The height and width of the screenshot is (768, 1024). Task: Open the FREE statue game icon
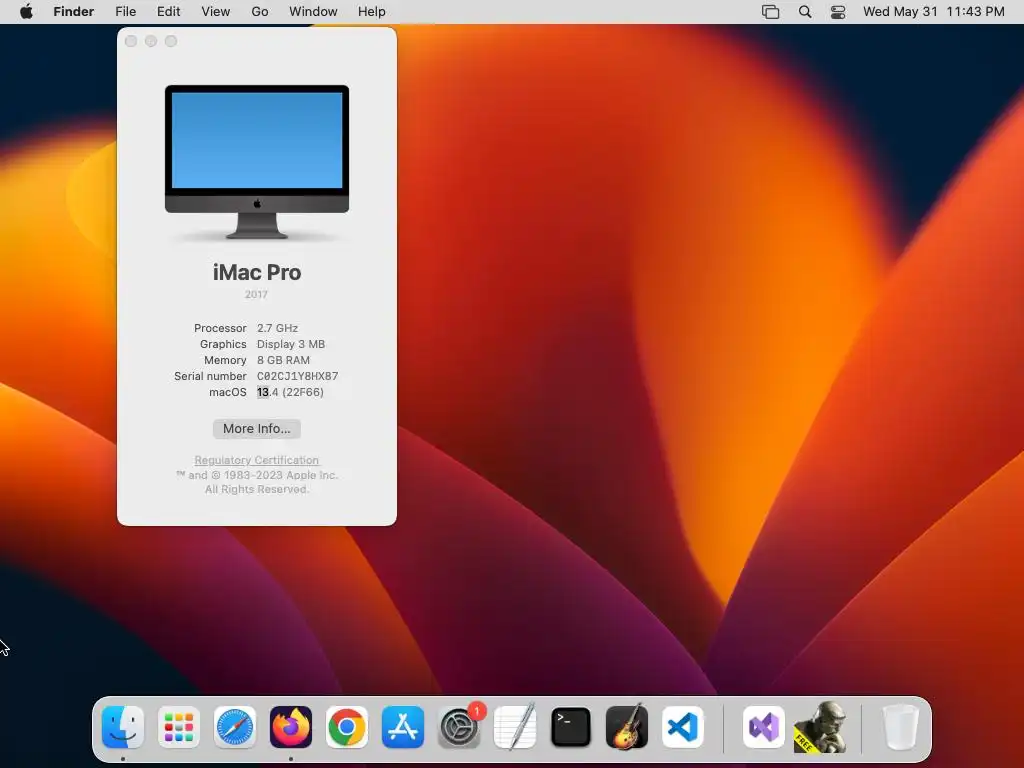(x=820, y=727)
